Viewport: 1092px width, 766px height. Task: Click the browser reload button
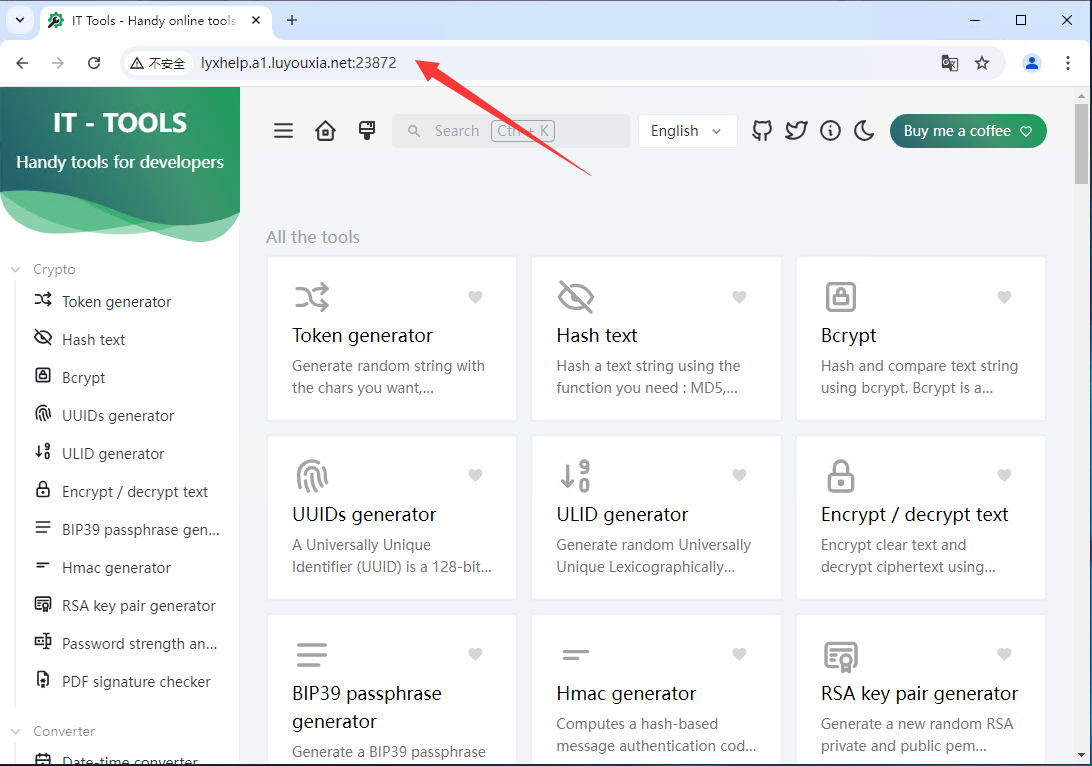(x=94, y=63)
